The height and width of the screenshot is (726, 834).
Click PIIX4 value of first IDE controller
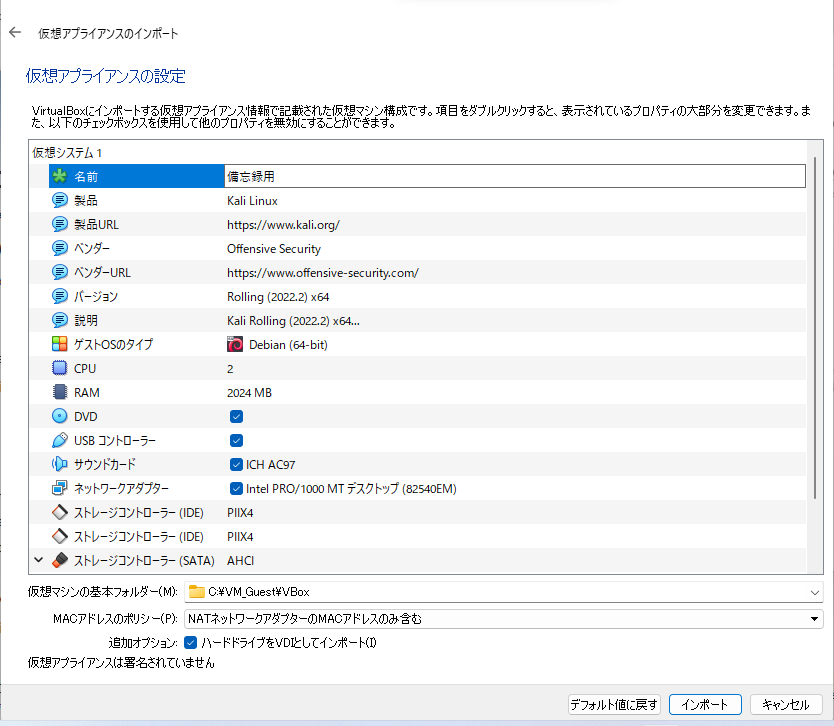coord(240,513)
